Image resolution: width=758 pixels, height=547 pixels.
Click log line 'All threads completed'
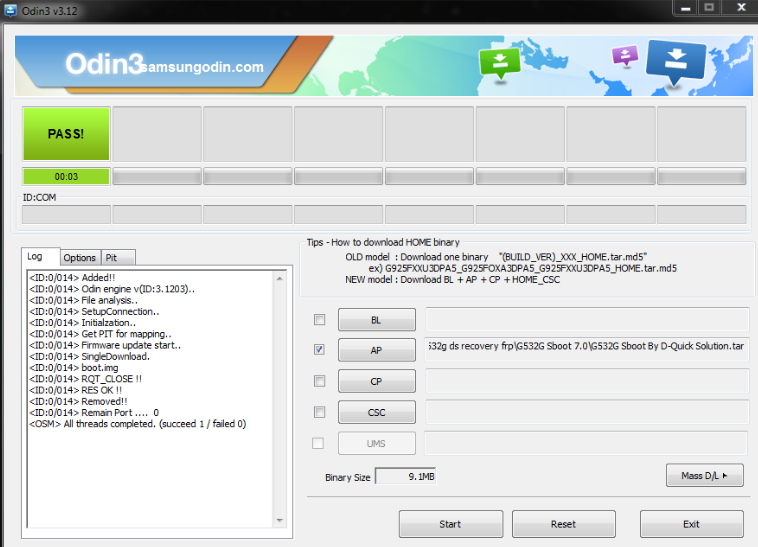(138, 424)
